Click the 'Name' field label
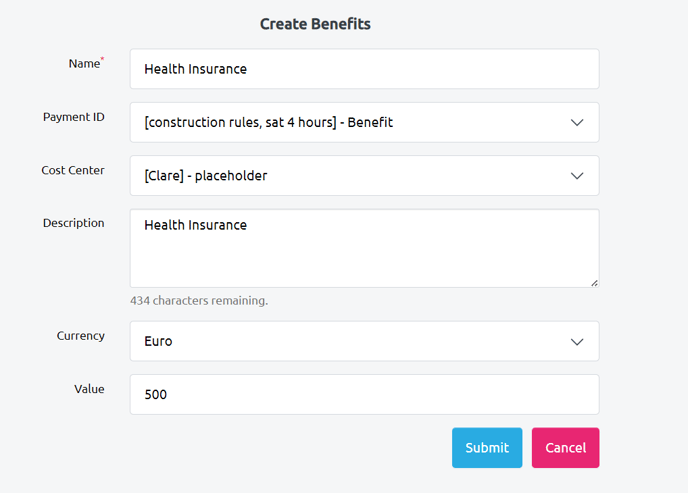 pos(84,64)
